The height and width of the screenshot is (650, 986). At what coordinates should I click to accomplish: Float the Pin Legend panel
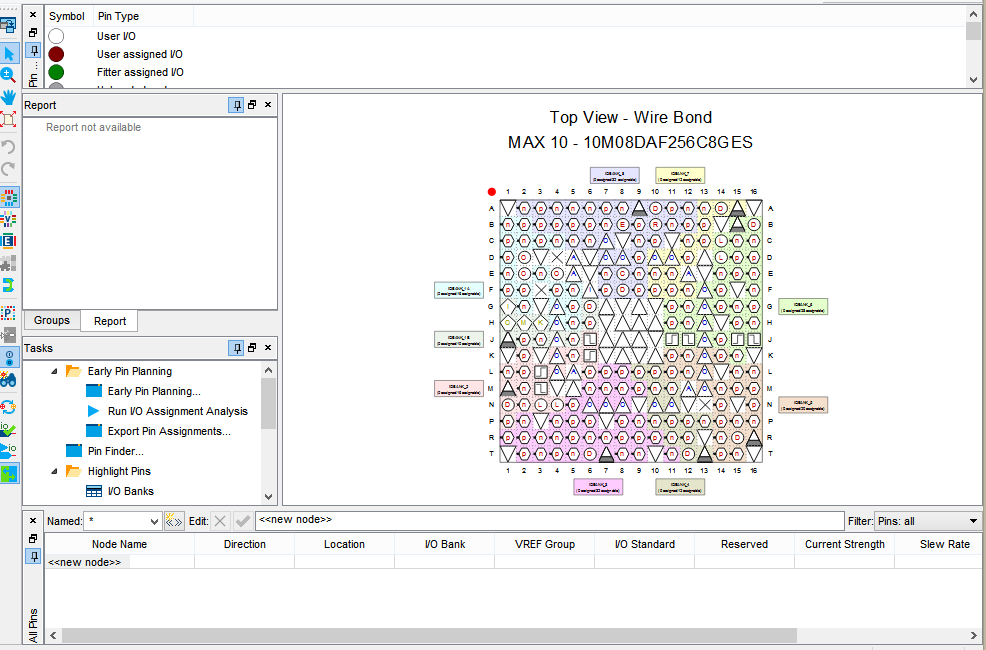coord(33,33)
